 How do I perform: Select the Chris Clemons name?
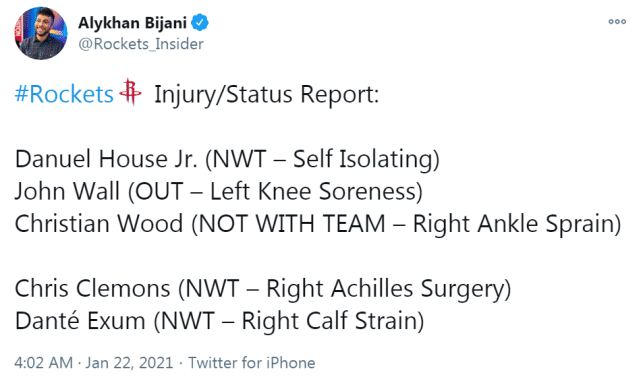coord(92,288)
